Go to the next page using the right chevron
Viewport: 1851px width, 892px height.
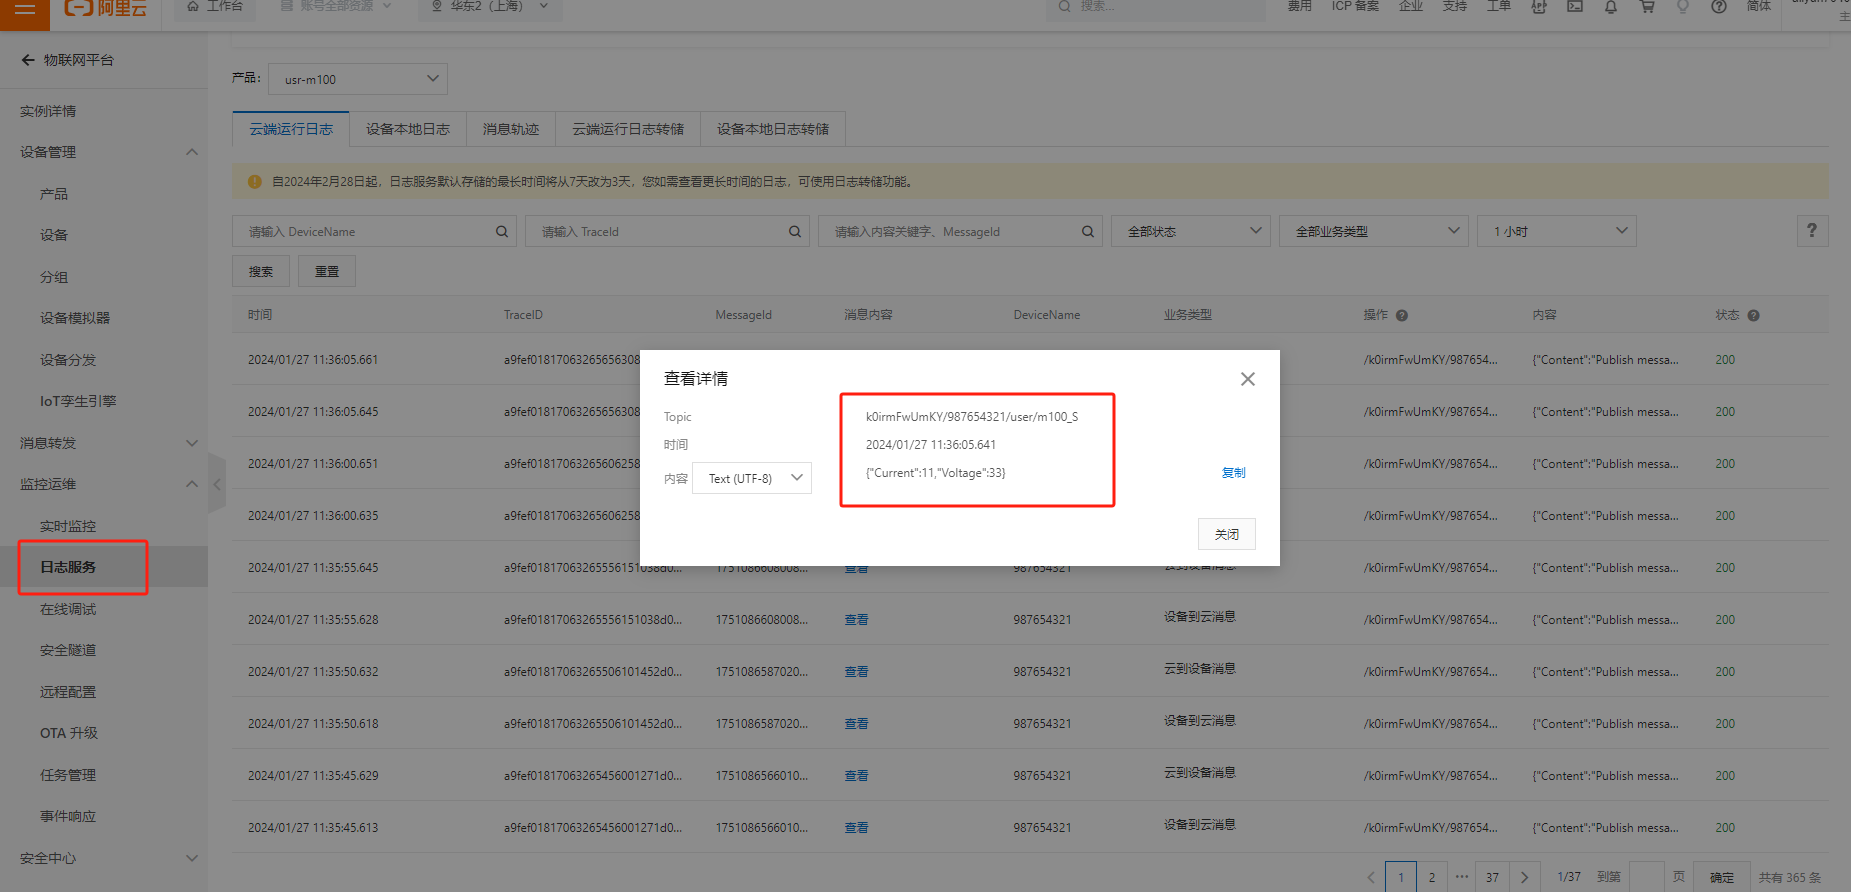pyautogui.click(x=1524, y=877)
